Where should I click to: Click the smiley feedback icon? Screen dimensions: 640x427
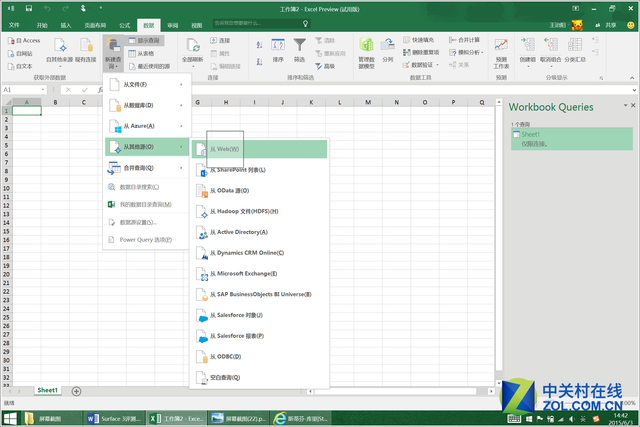(x=631, y=25)
